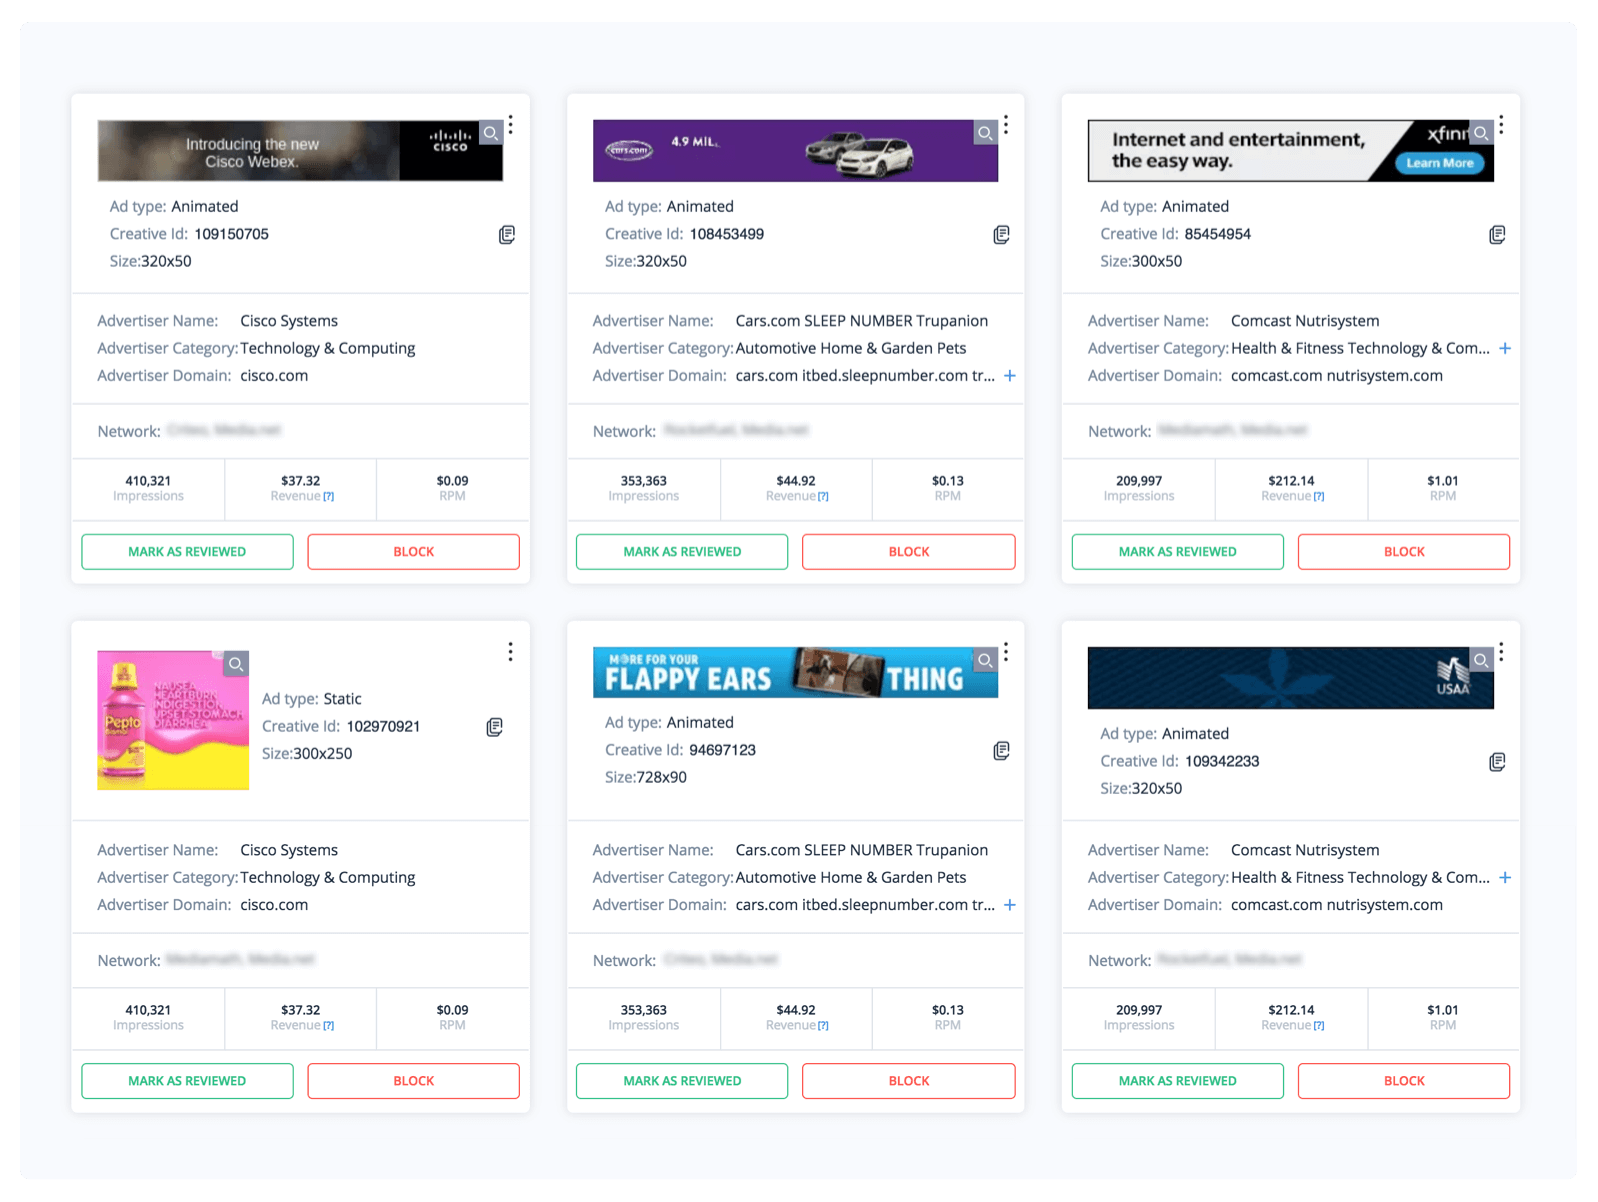Open Revenue help for $37.32 on creative 109150705
The width and height of the screenshot is (1598, 1202).
[x=329, y=497]
